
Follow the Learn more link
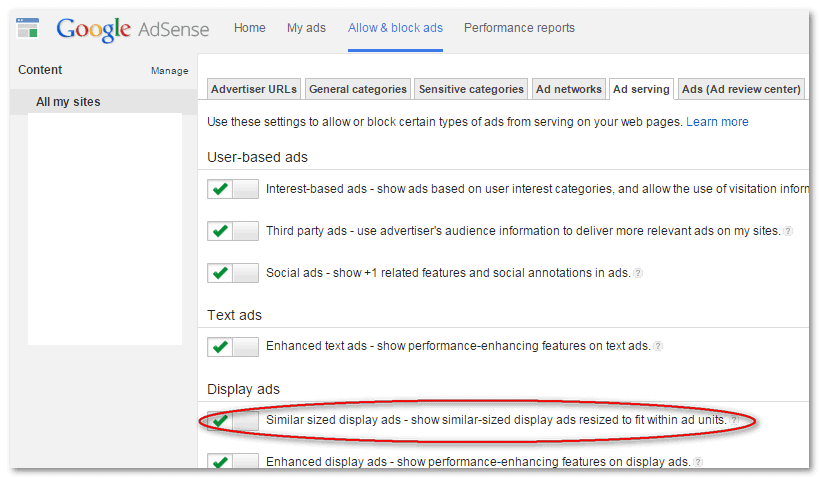click(717, 122)
